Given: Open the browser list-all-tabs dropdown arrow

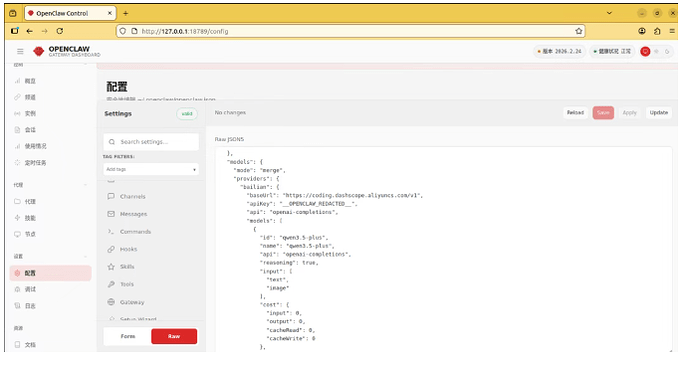Looking at the screenshot, I should point(609,13).
